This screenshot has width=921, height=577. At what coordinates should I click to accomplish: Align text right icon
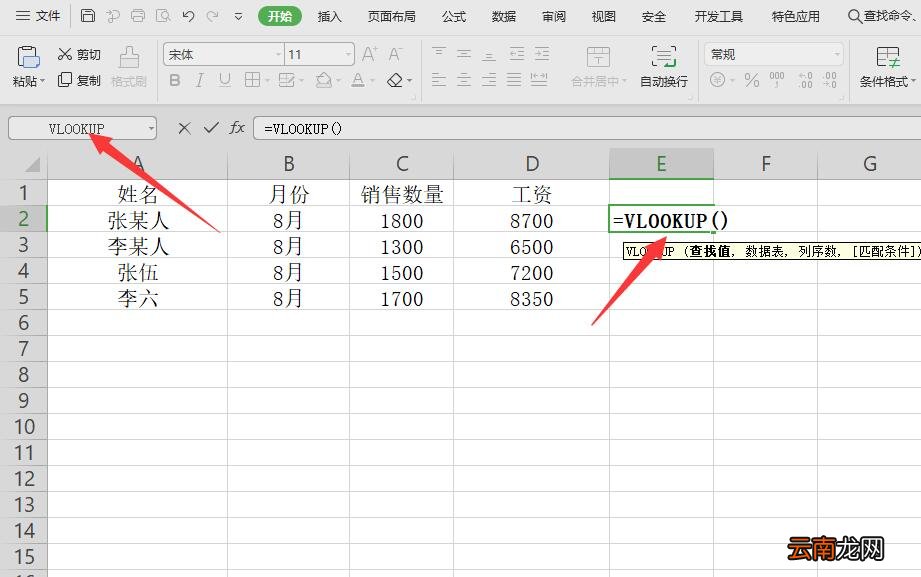click(489, 79)
